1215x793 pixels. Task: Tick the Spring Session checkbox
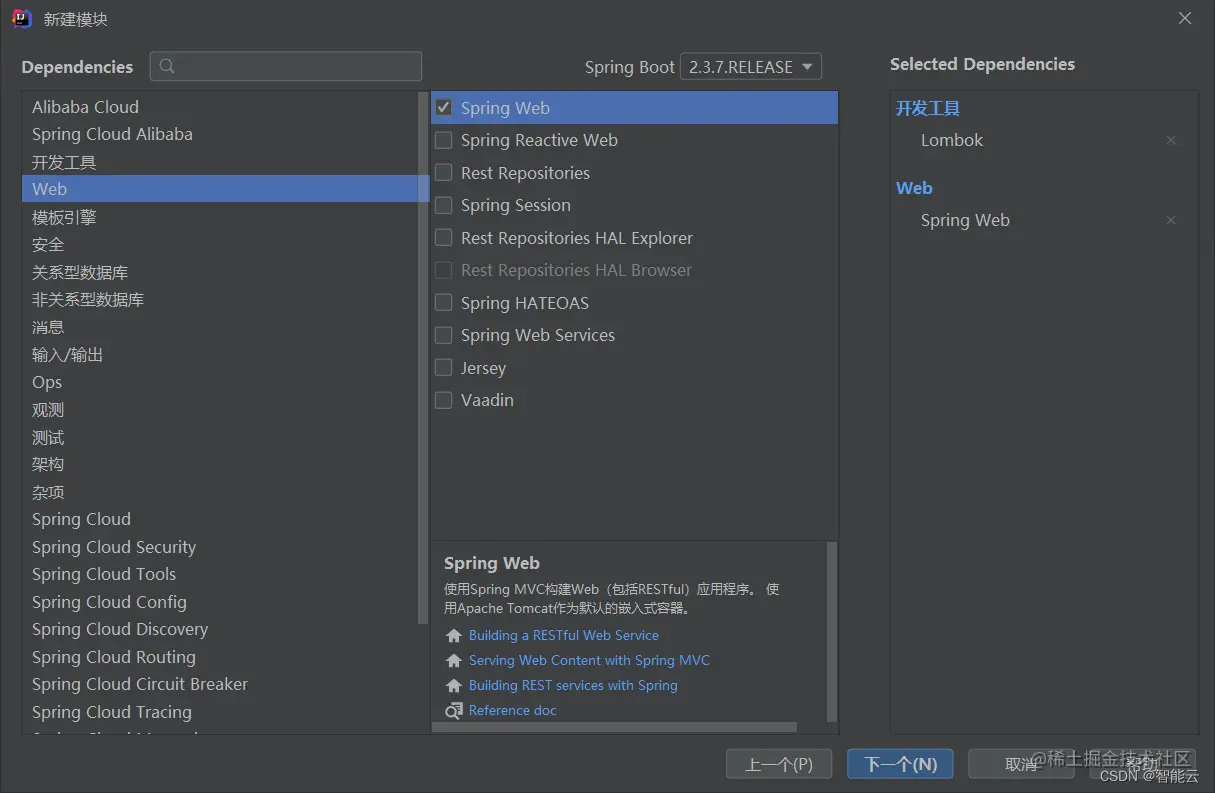444,205
